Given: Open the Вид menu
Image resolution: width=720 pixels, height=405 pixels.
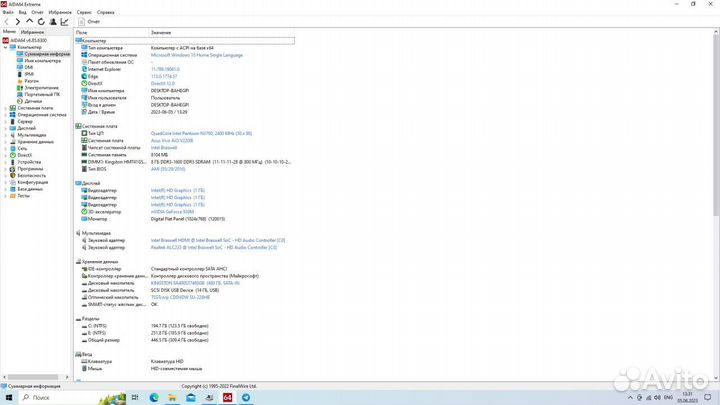Looking at the screenshot, I should pyautogui.click(x=22, y=12).
